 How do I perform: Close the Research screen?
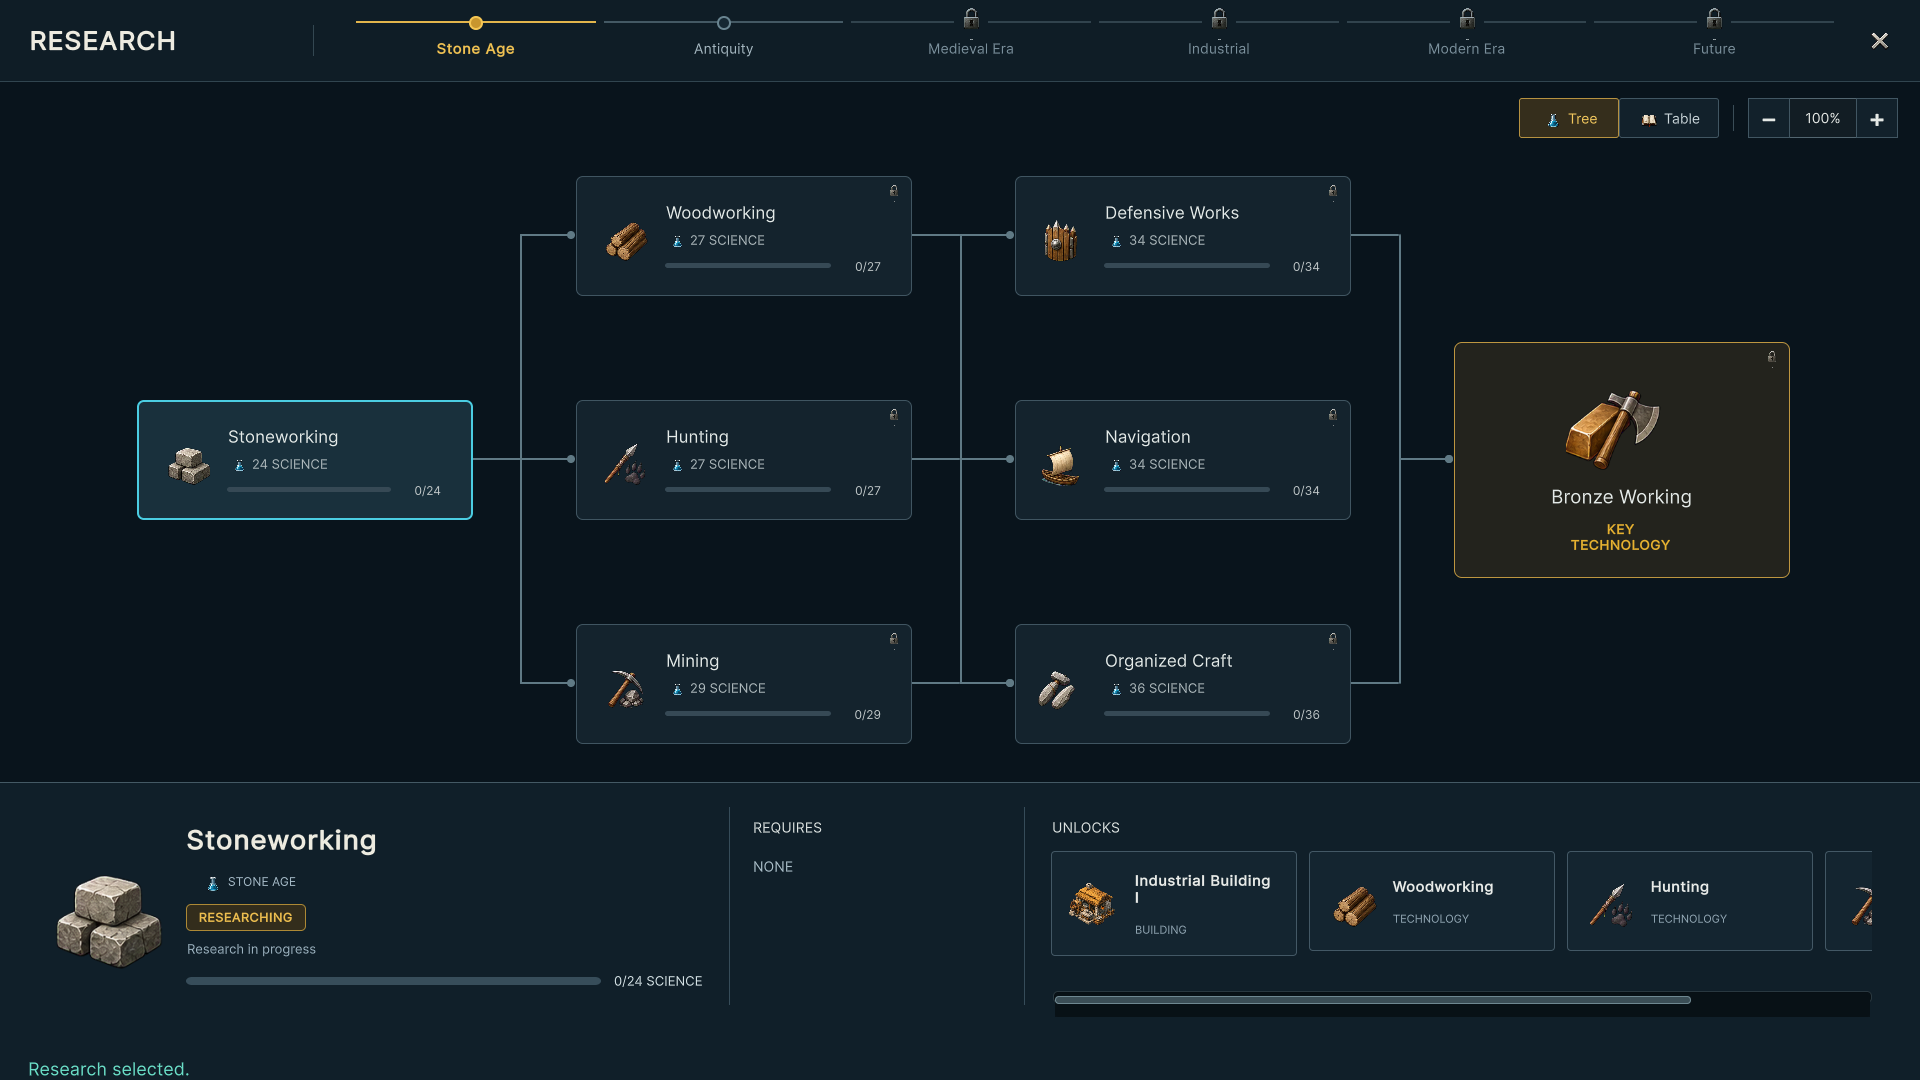click(1879, 41)
